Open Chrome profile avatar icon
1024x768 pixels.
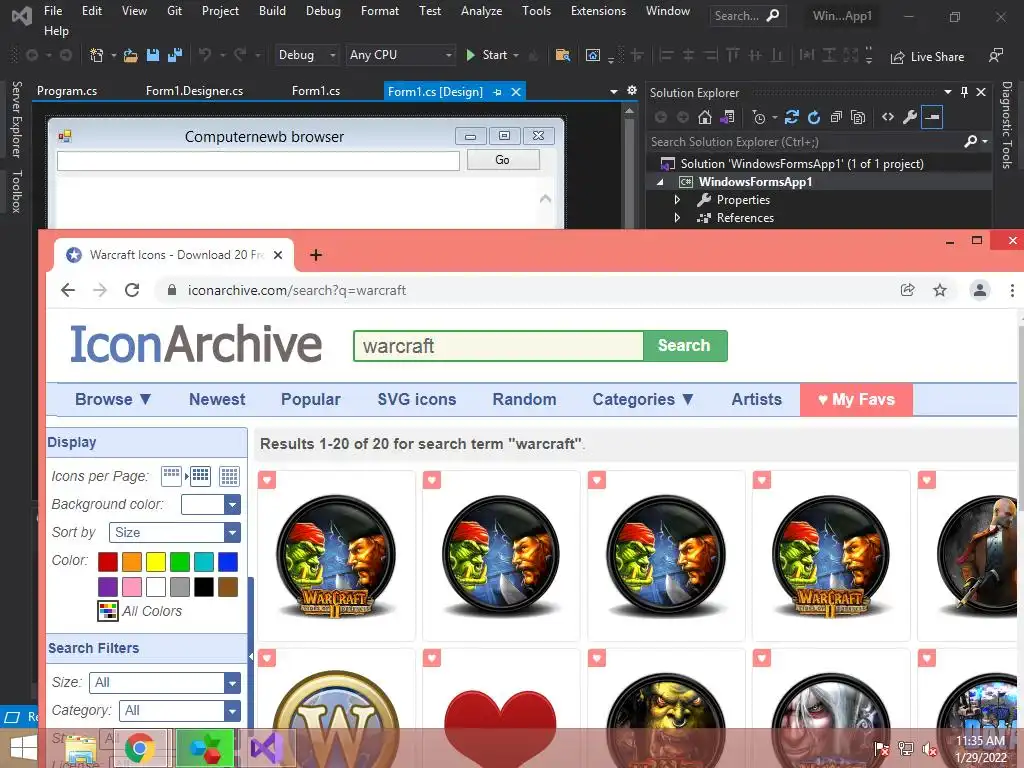[980, 290]
